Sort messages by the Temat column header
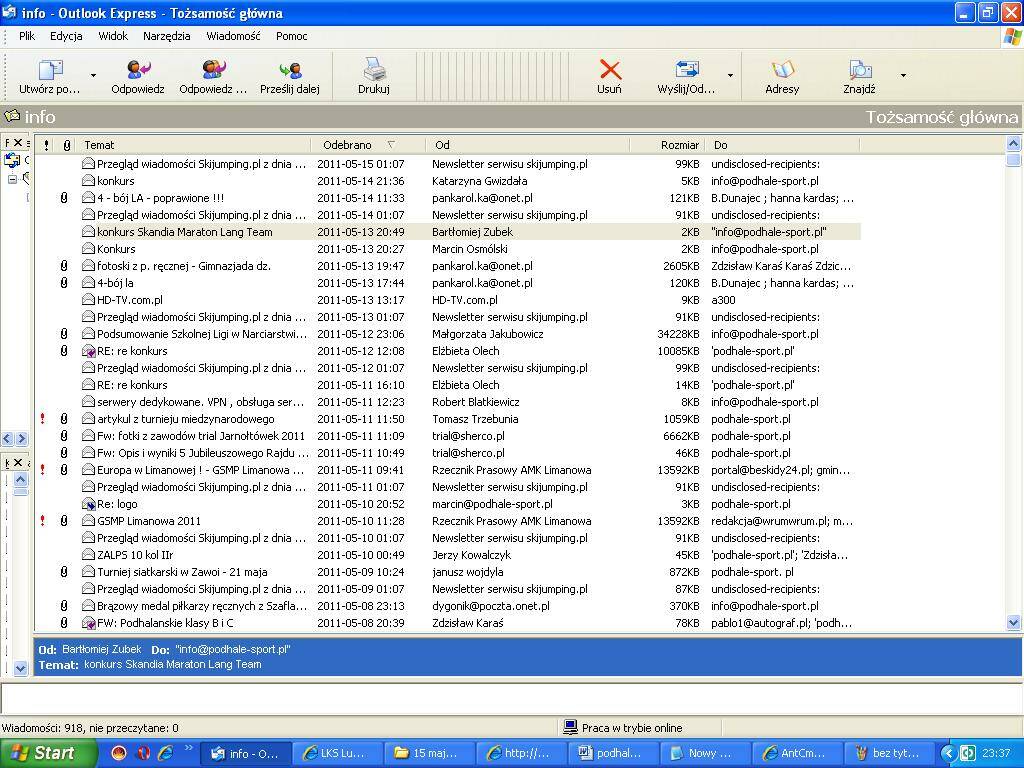 (194, 145)
